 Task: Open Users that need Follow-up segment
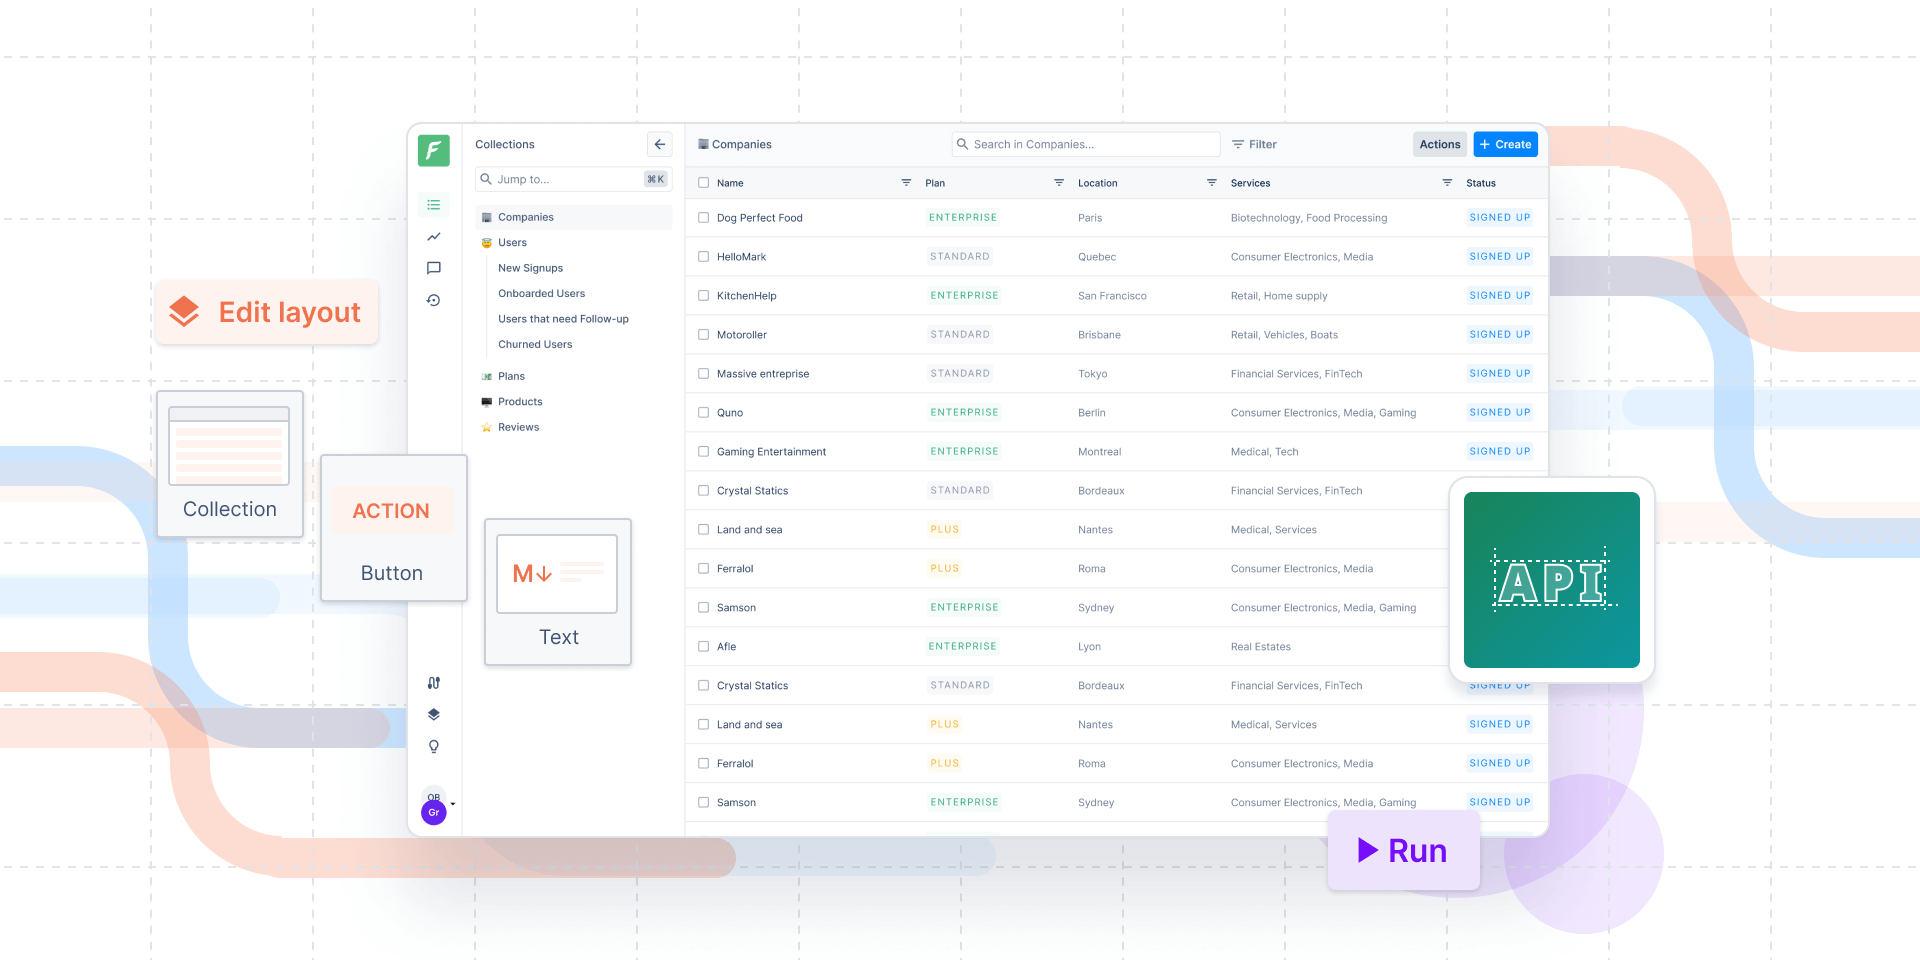tap(563, 319)
